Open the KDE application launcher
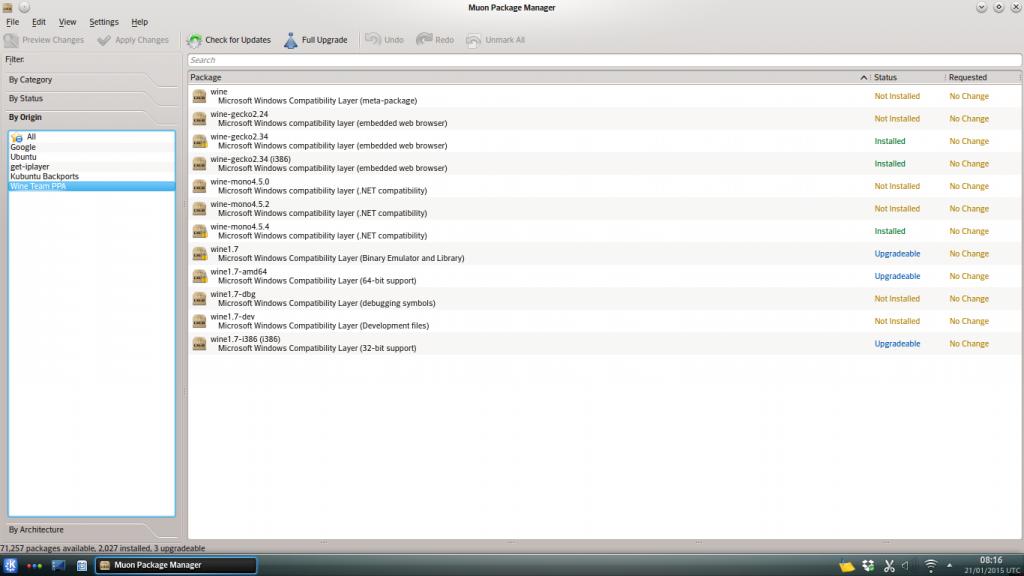 (x=10, y=565)
